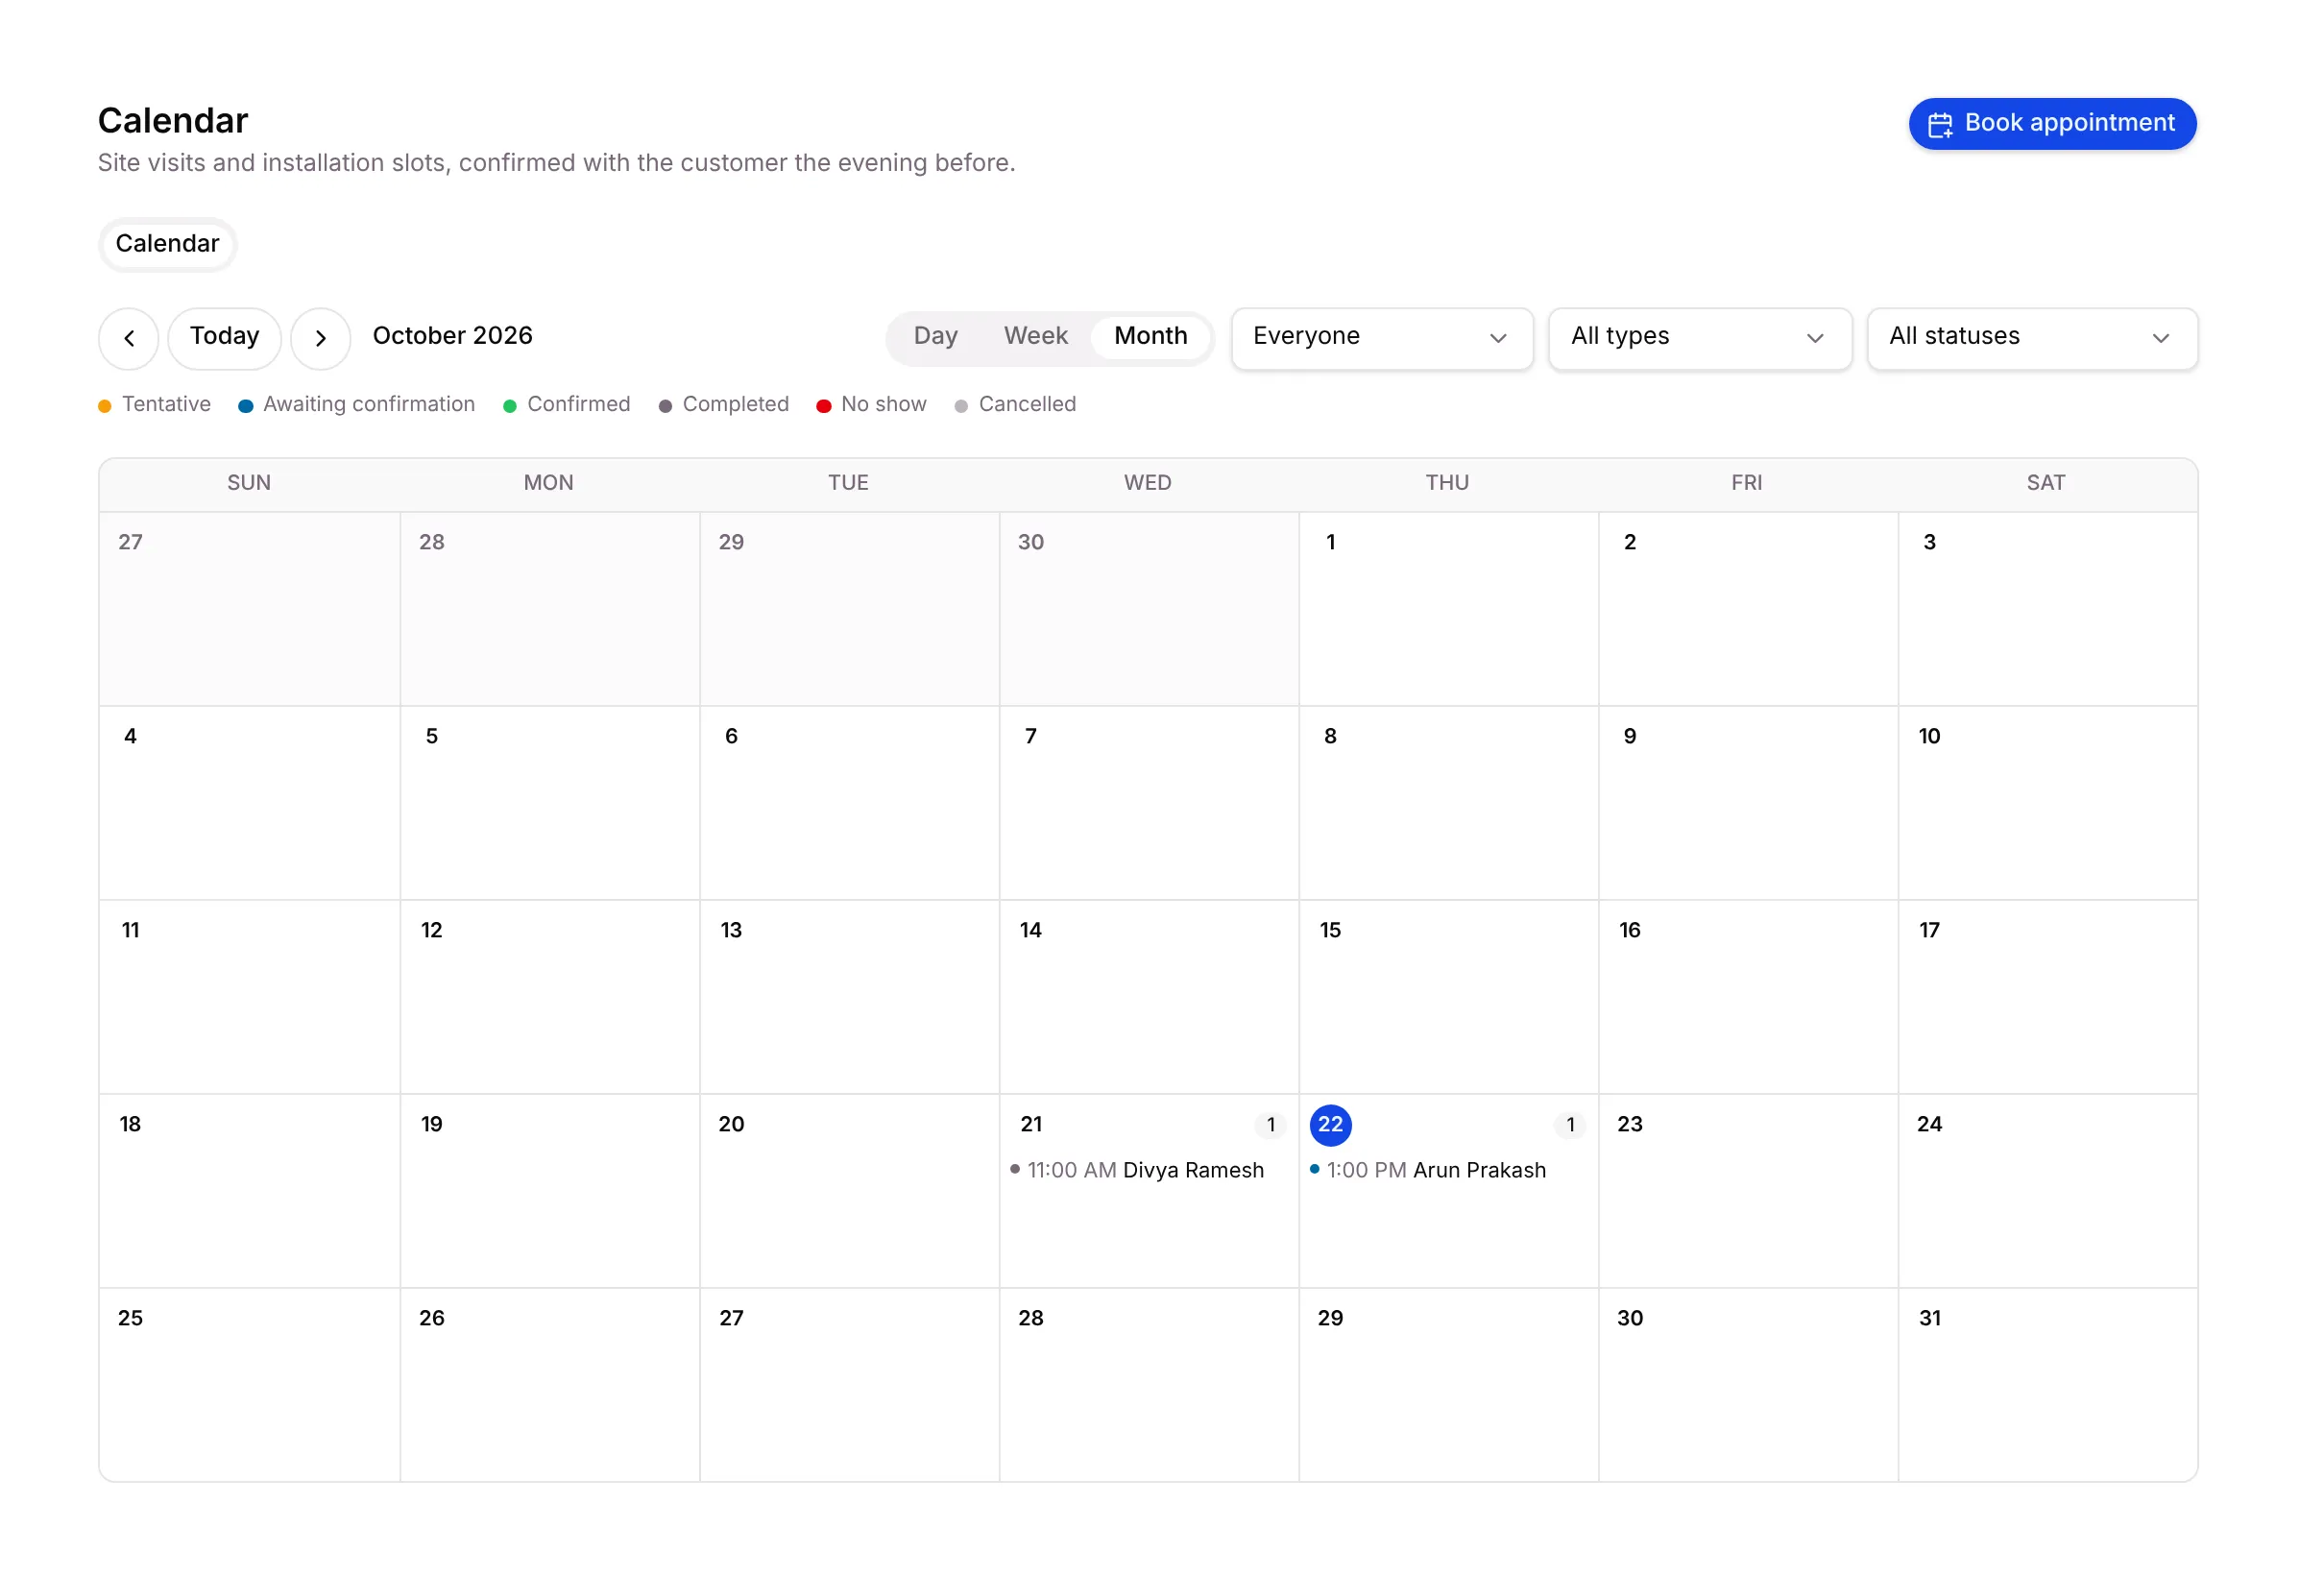Viewport: 2324px width, 1577px height.
Task: Go to the previous month with the left chevron
Action: point(129,339)
